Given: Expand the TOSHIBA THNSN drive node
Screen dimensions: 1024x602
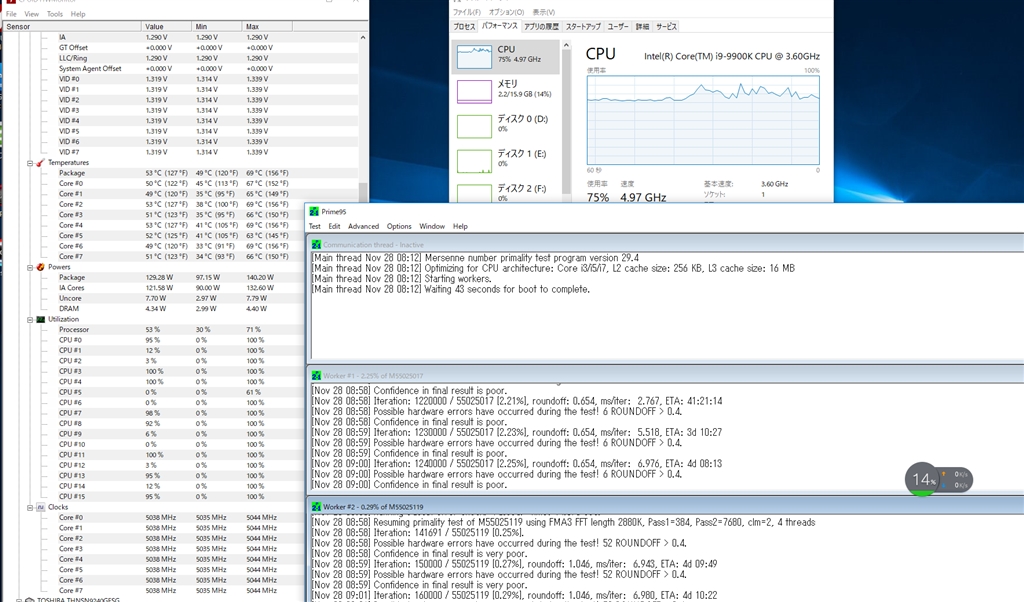Looking at the screenshot, I should coord(19,599).
